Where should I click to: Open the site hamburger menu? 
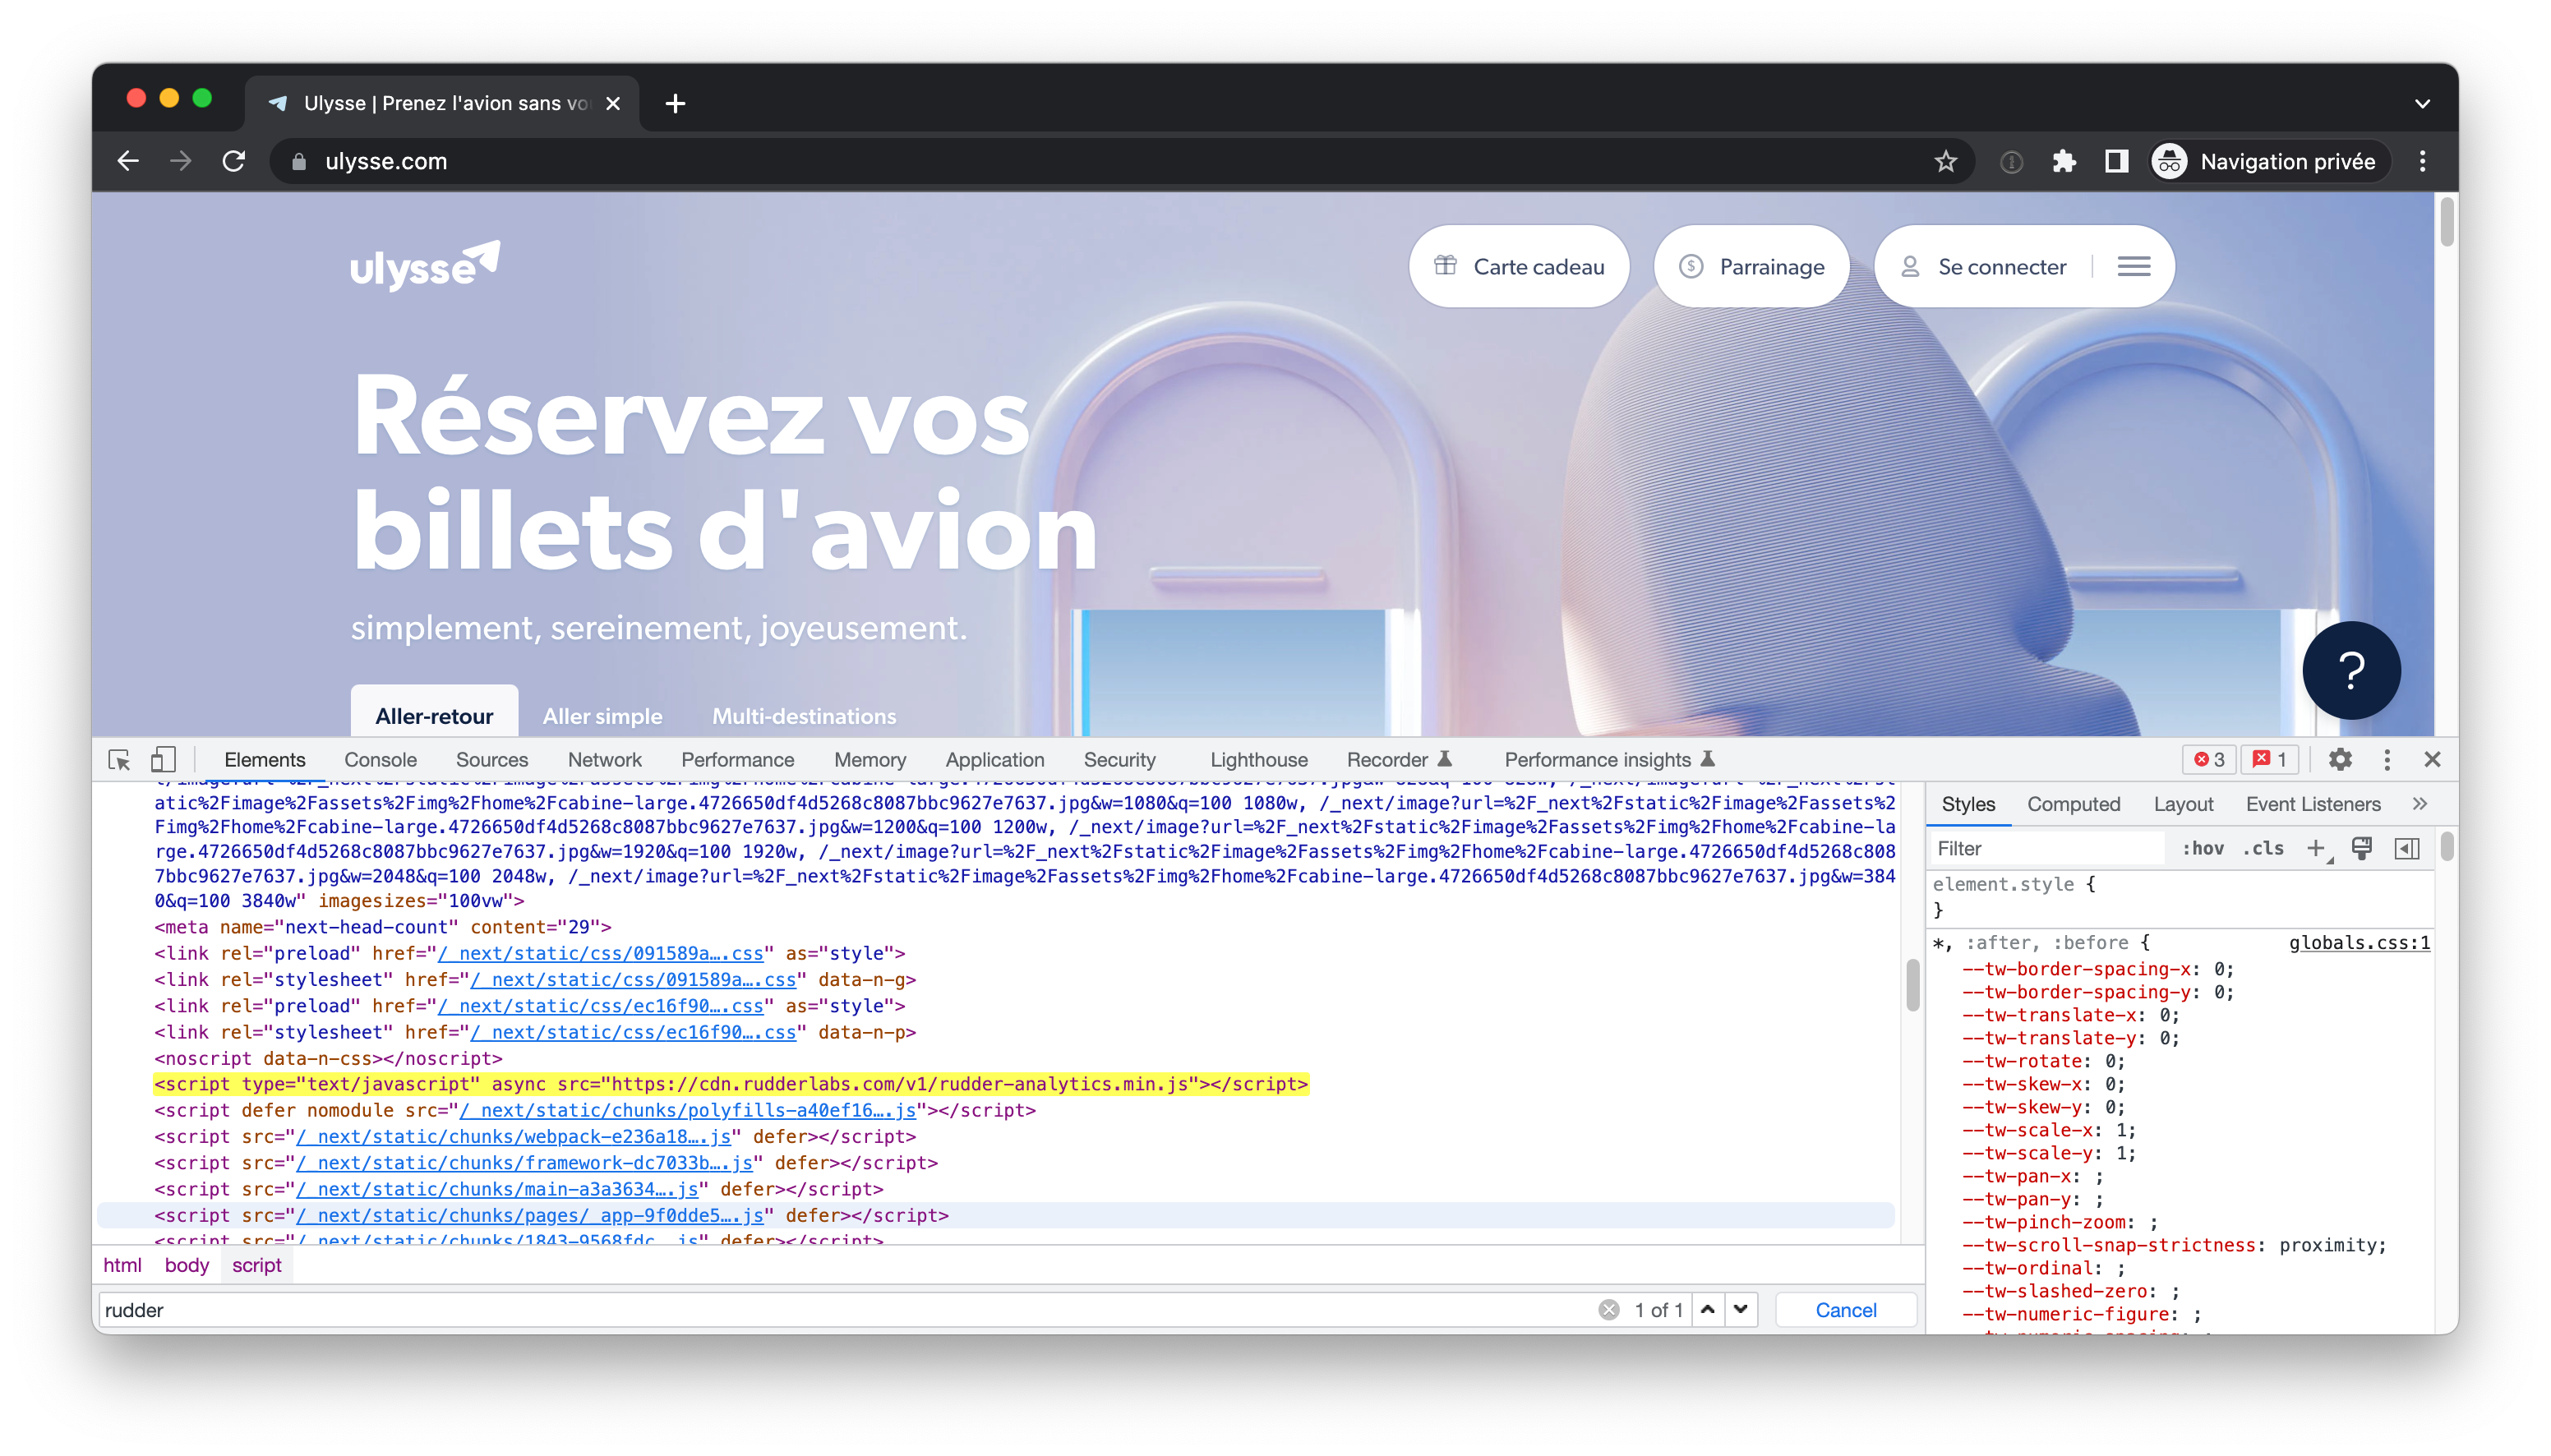pyautogui.click(x=2134, y=266)
